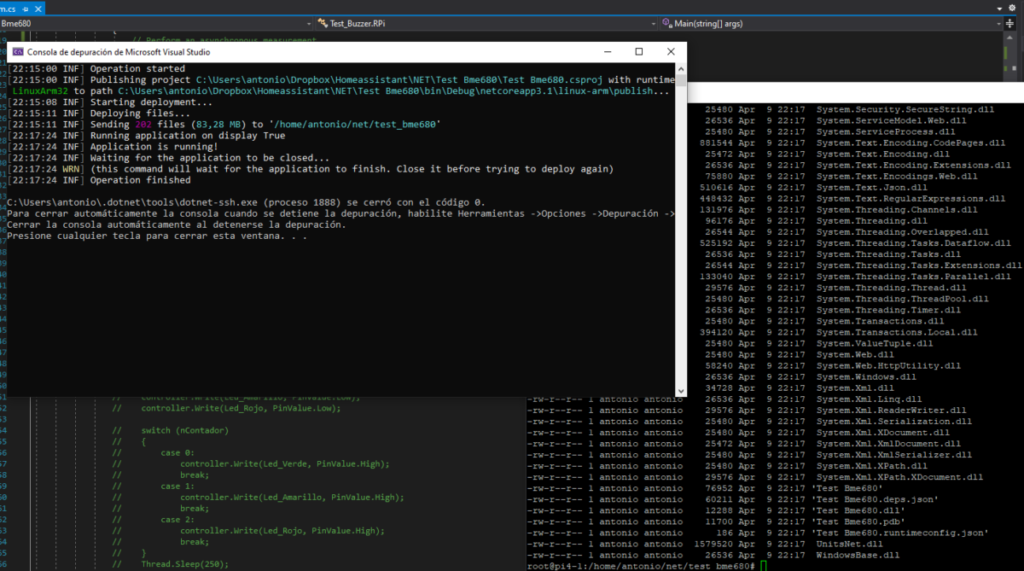Click the 'Operation started' log line
1024x571 pixels.
[x=137, y=69]
